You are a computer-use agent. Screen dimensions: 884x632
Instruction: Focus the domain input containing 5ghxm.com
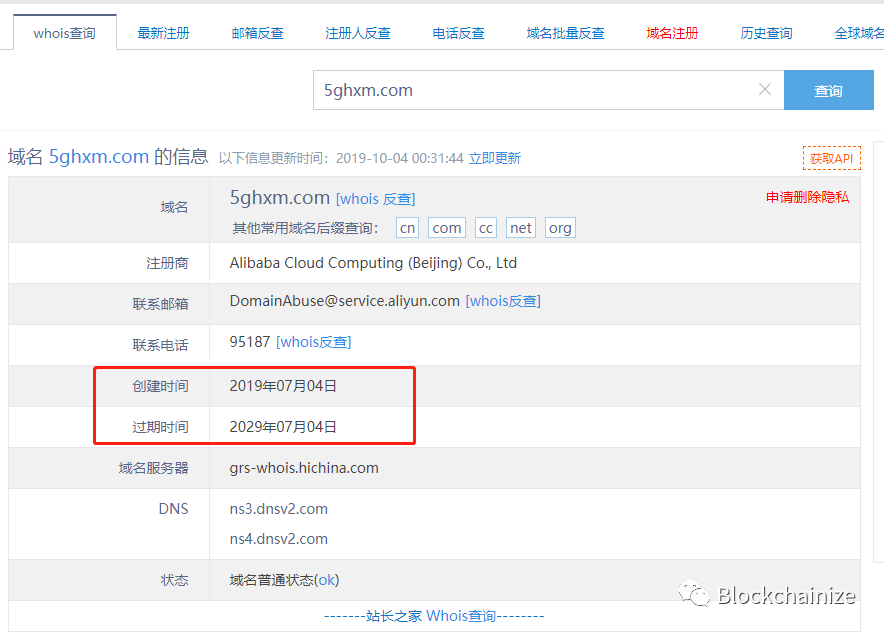click(x=548, y=90)
